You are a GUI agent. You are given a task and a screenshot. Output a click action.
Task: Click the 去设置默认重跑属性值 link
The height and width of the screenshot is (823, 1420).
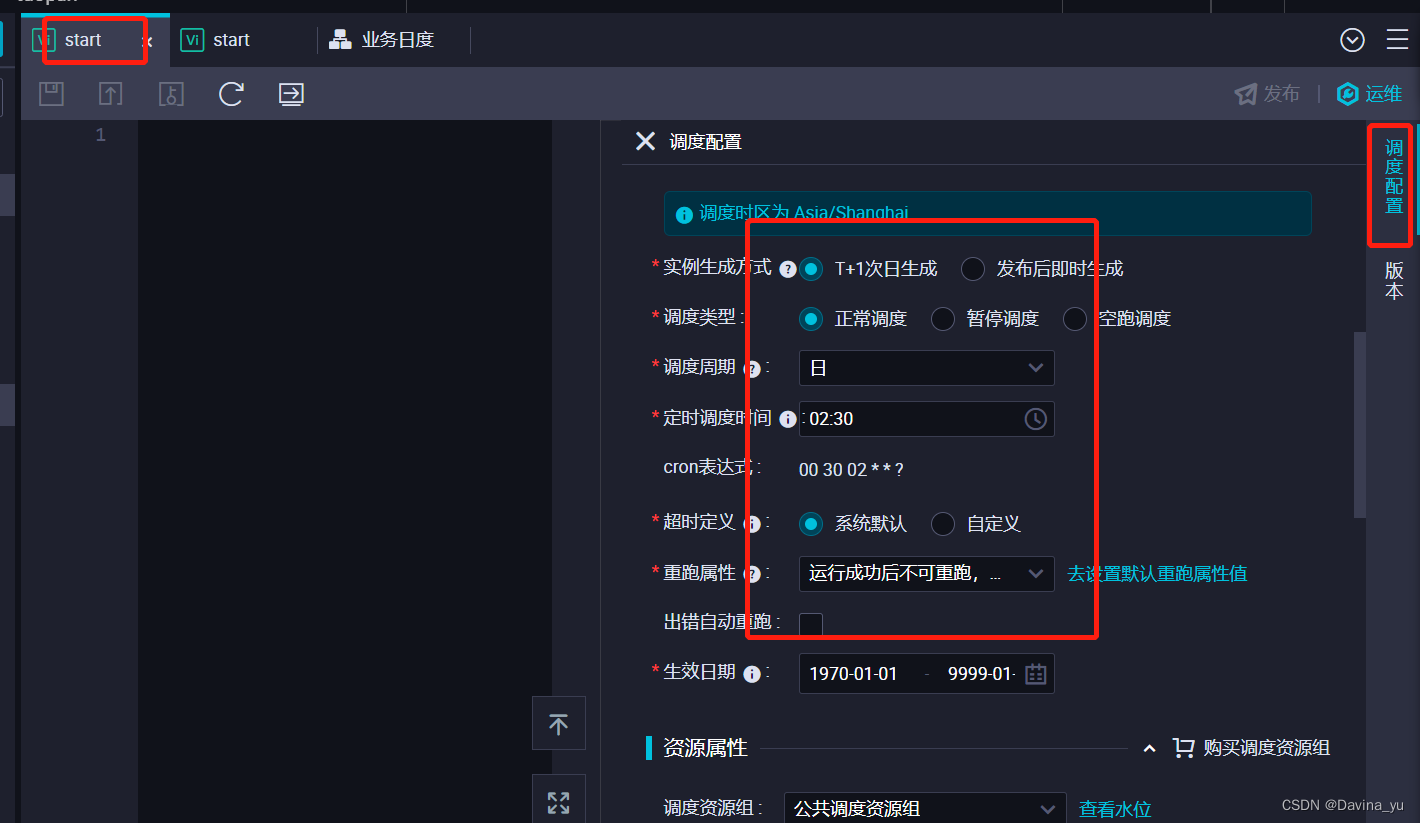pos(1156,573)
